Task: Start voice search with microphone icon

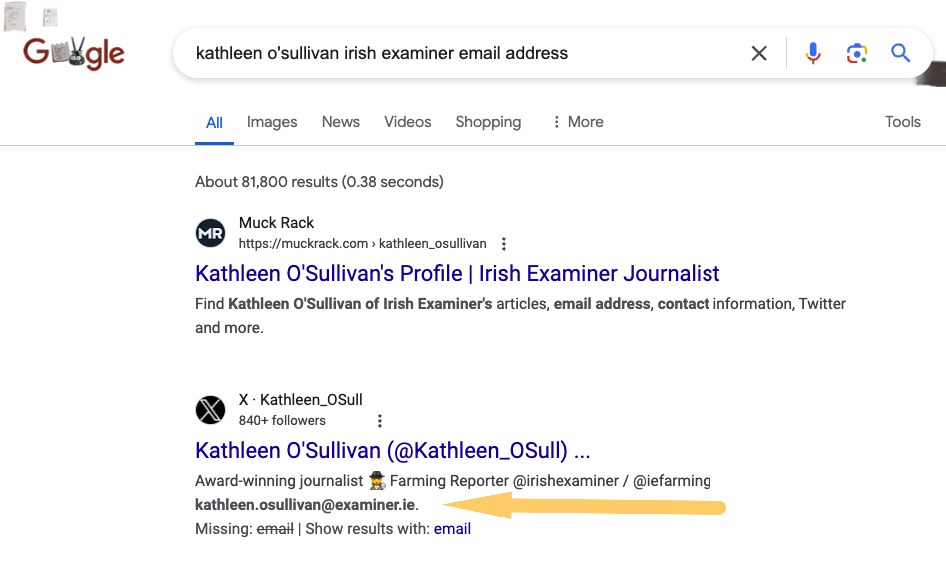Action: click(x=813, y=53)
